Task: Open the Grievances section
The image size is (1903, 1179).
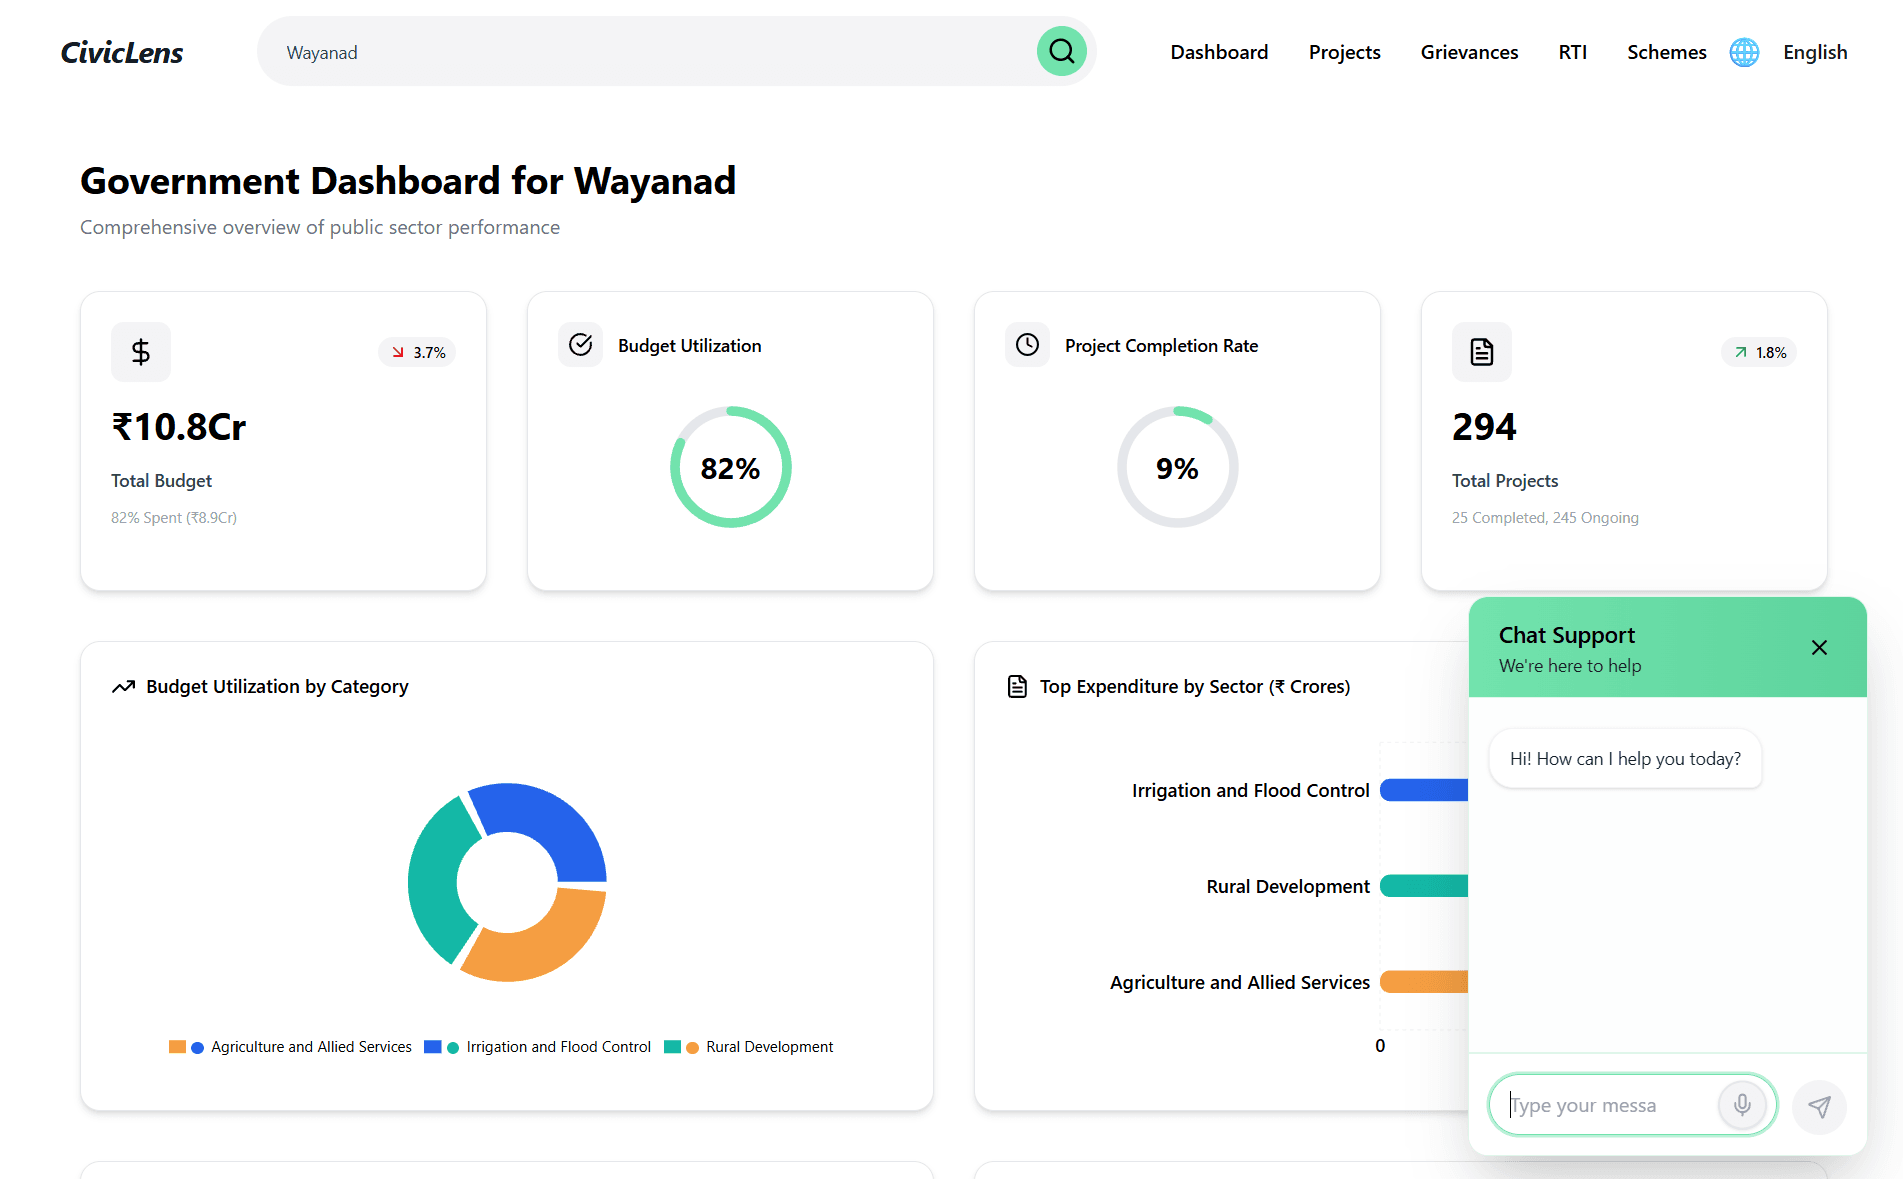Action: coord(1469,51)
